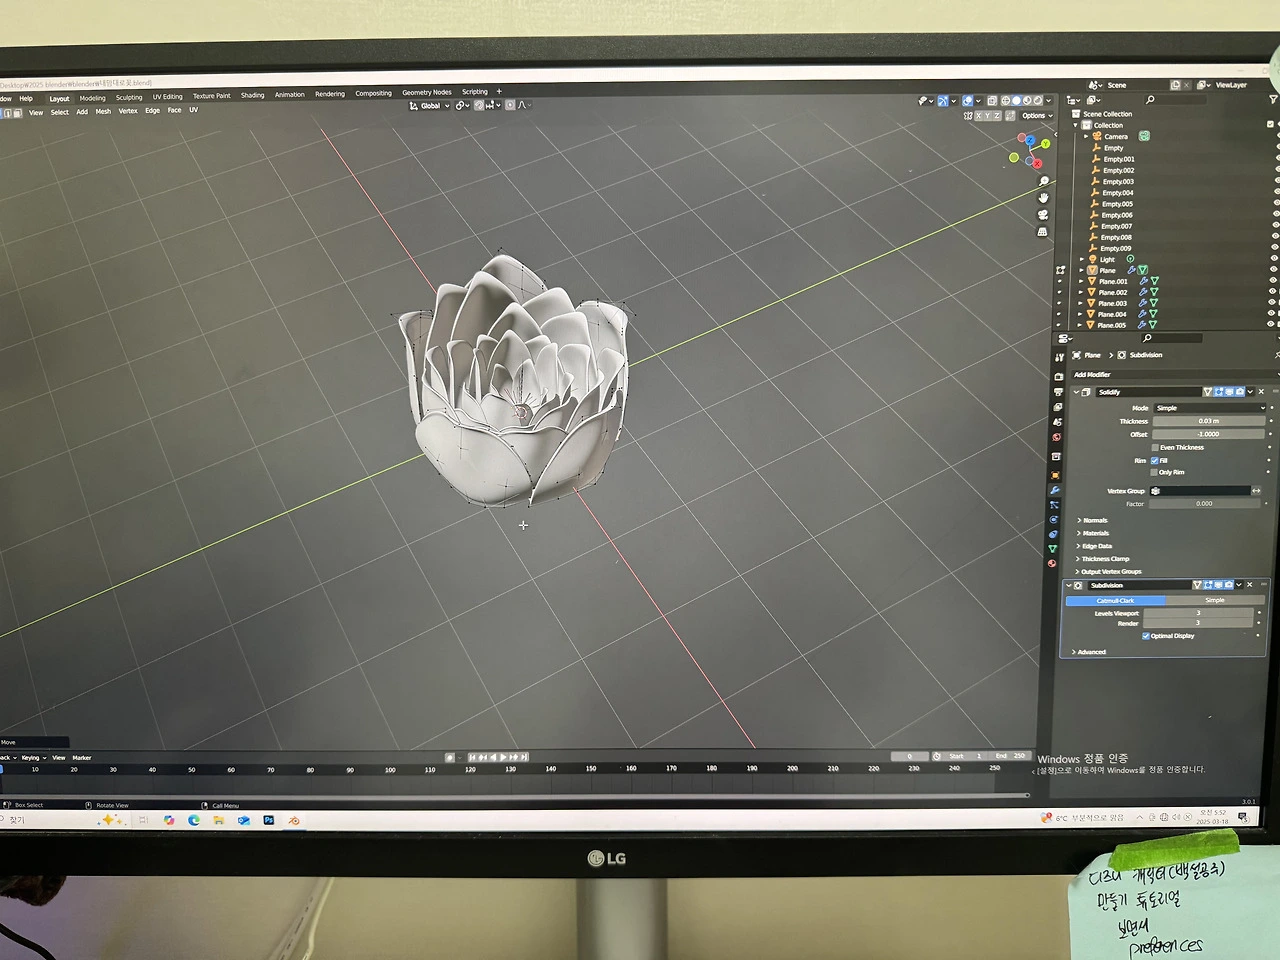Click the Offset value field

tap(1209, 434)
